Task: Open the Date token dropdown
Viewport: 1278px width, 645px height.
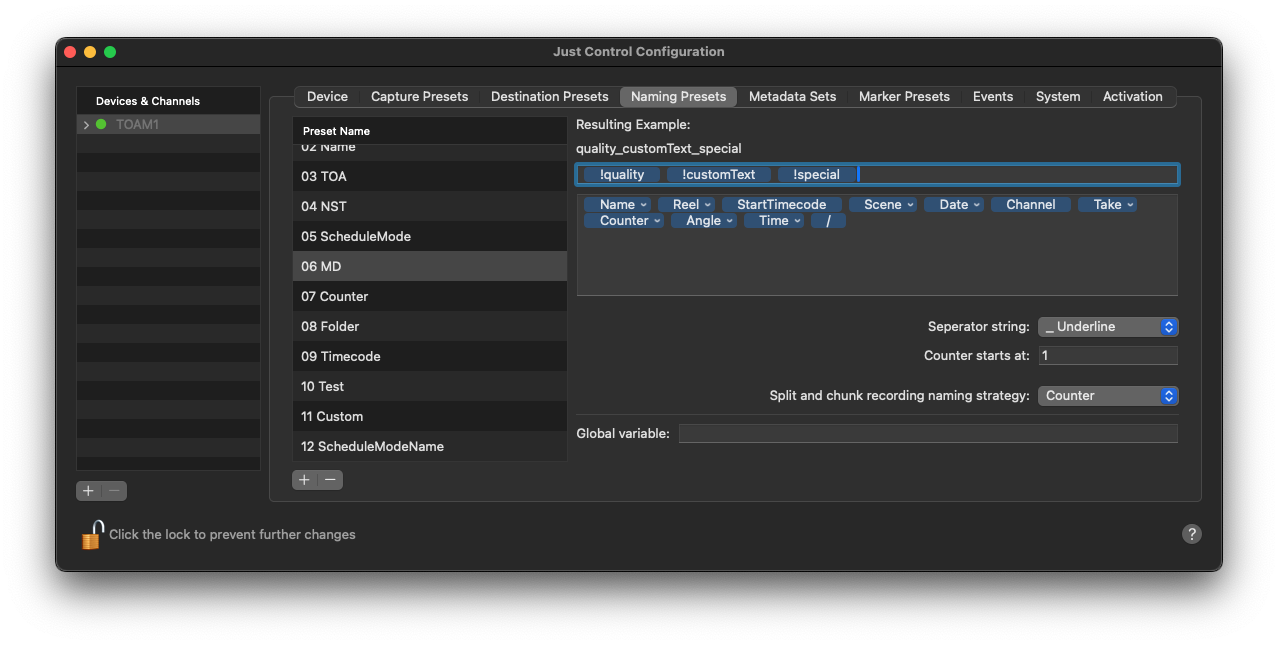Action: pos(954,205)
